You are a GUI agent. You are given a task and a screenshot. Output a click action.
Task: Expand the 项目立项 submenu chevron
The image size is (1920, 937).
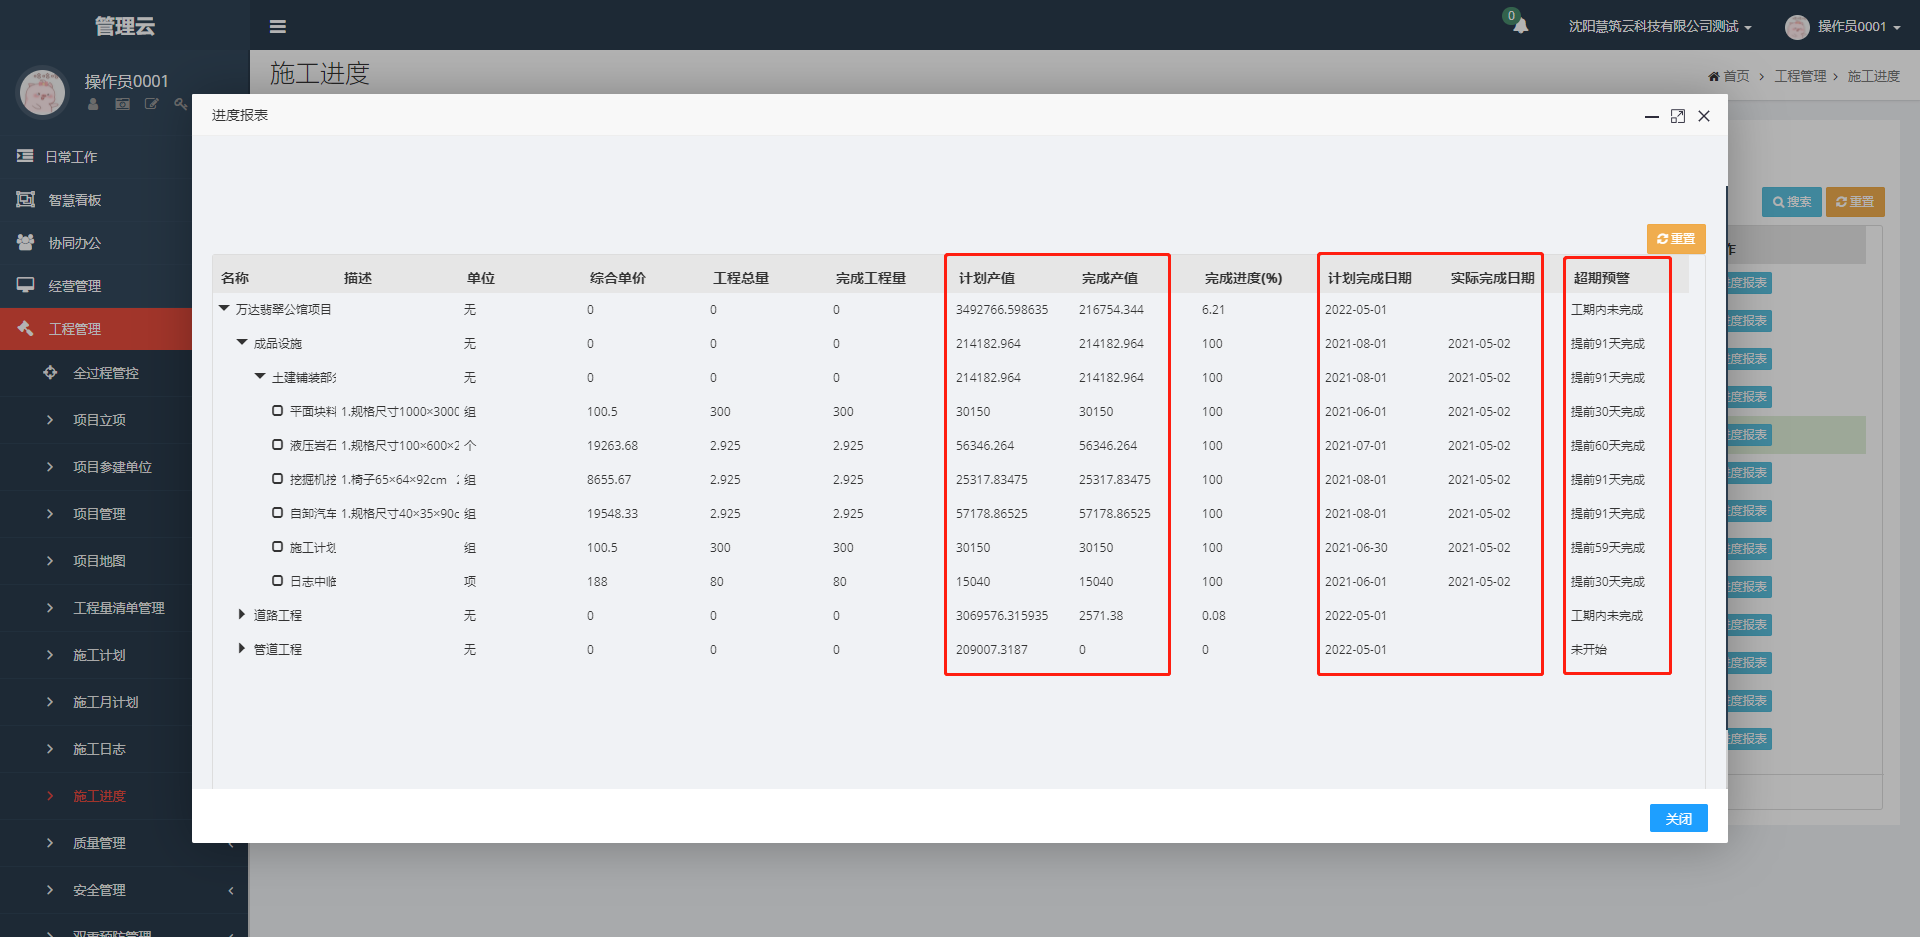[50, 420]
